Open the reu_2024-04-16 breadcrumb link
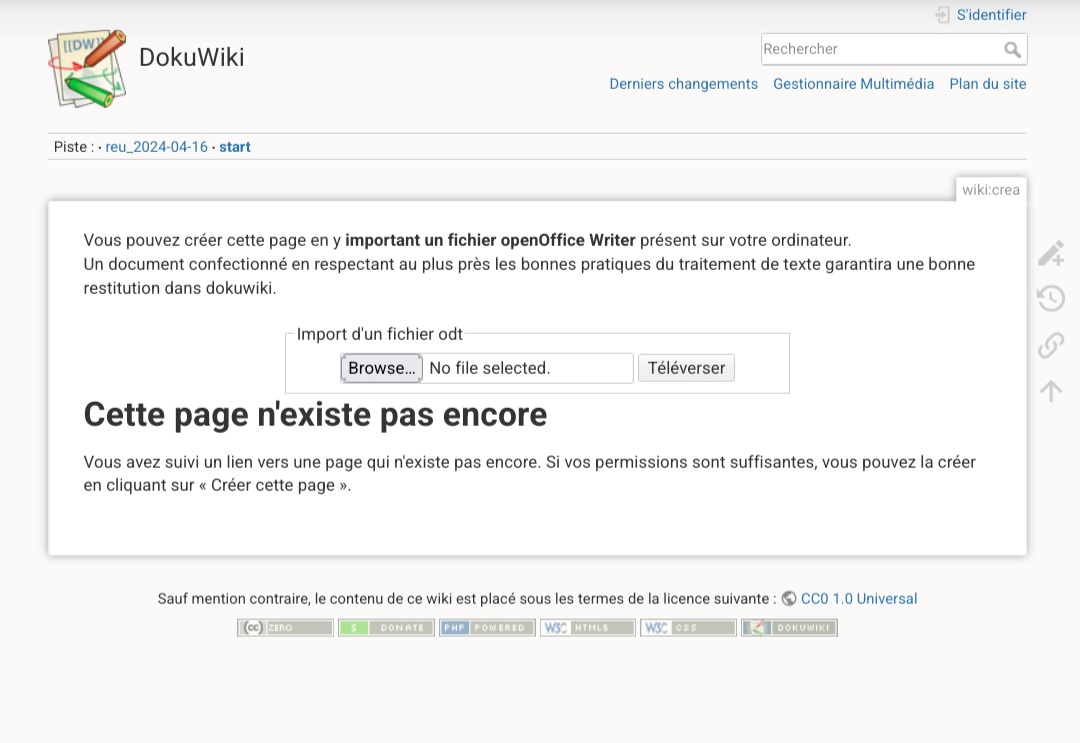The image size is (1080, 743). point(156,147)
